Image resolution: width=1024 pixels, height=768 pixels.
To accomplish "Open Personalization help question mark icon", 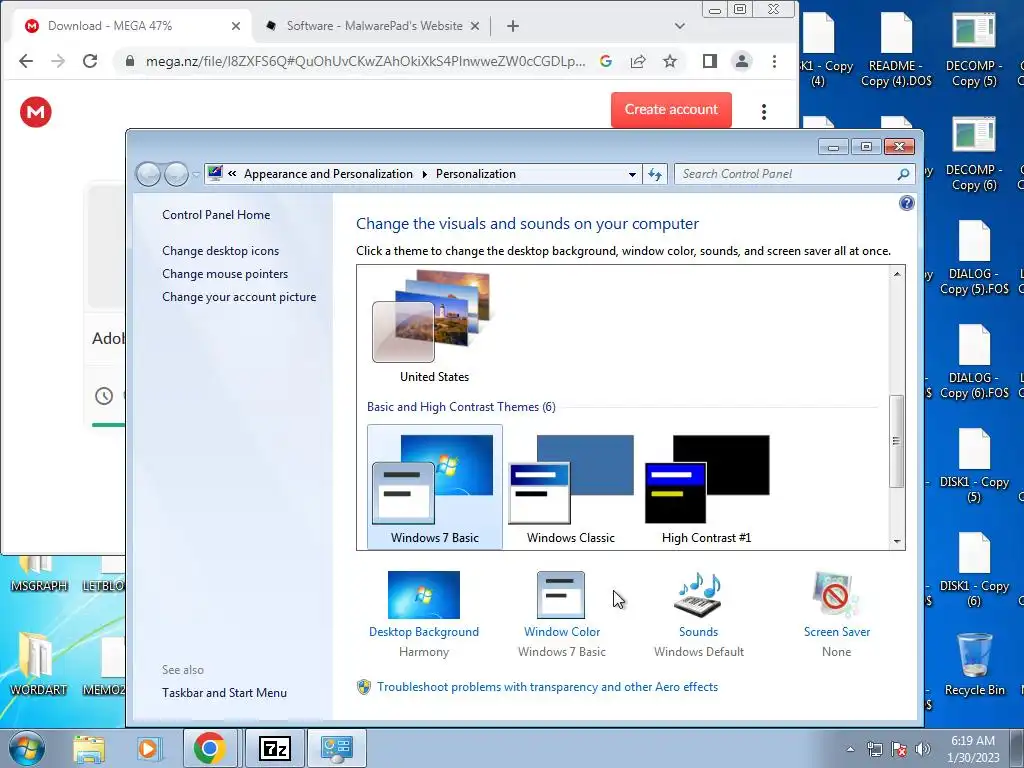I will pos(906,203).
